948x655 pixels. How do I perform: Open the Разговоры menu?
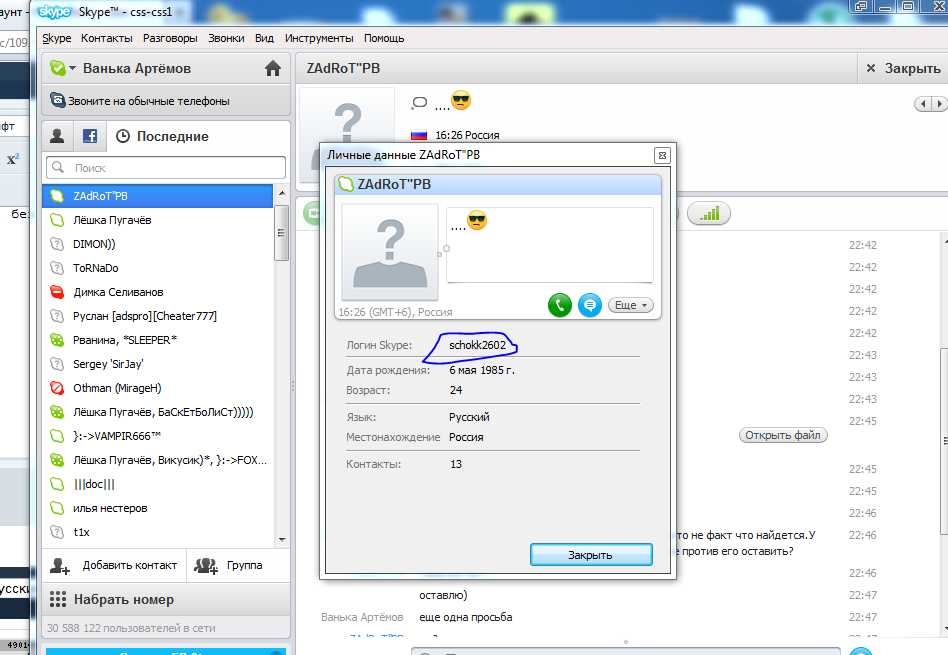pos(170,38)
